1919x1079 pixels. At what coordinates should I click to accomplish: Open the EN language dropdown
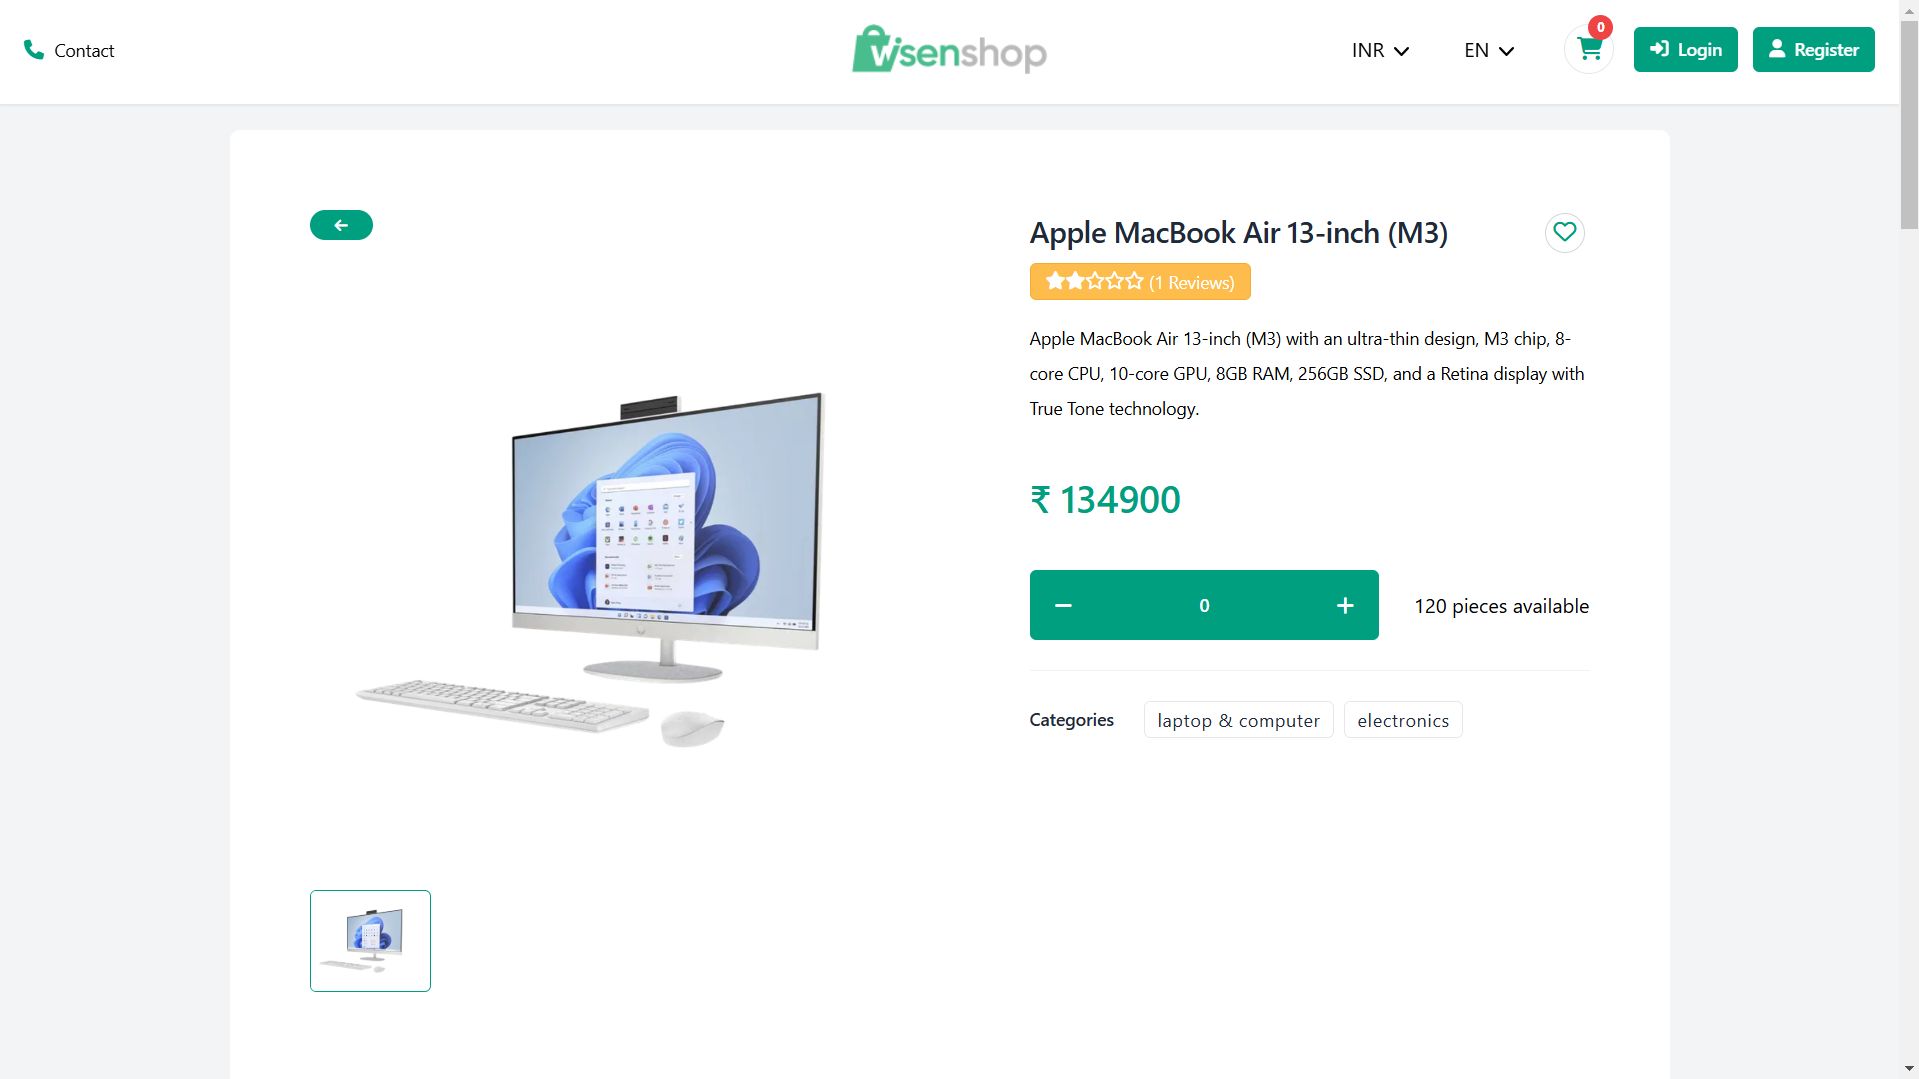[x=1489, y=50]
